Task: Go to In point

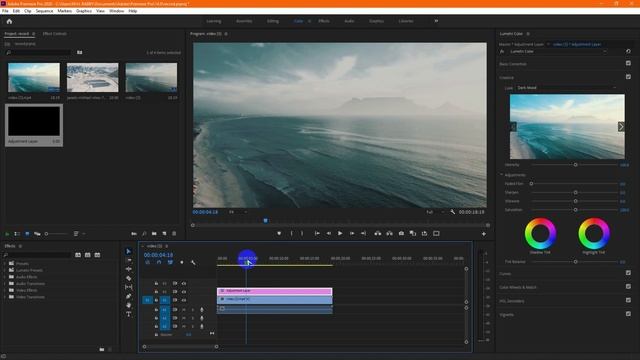Action: 317,233
